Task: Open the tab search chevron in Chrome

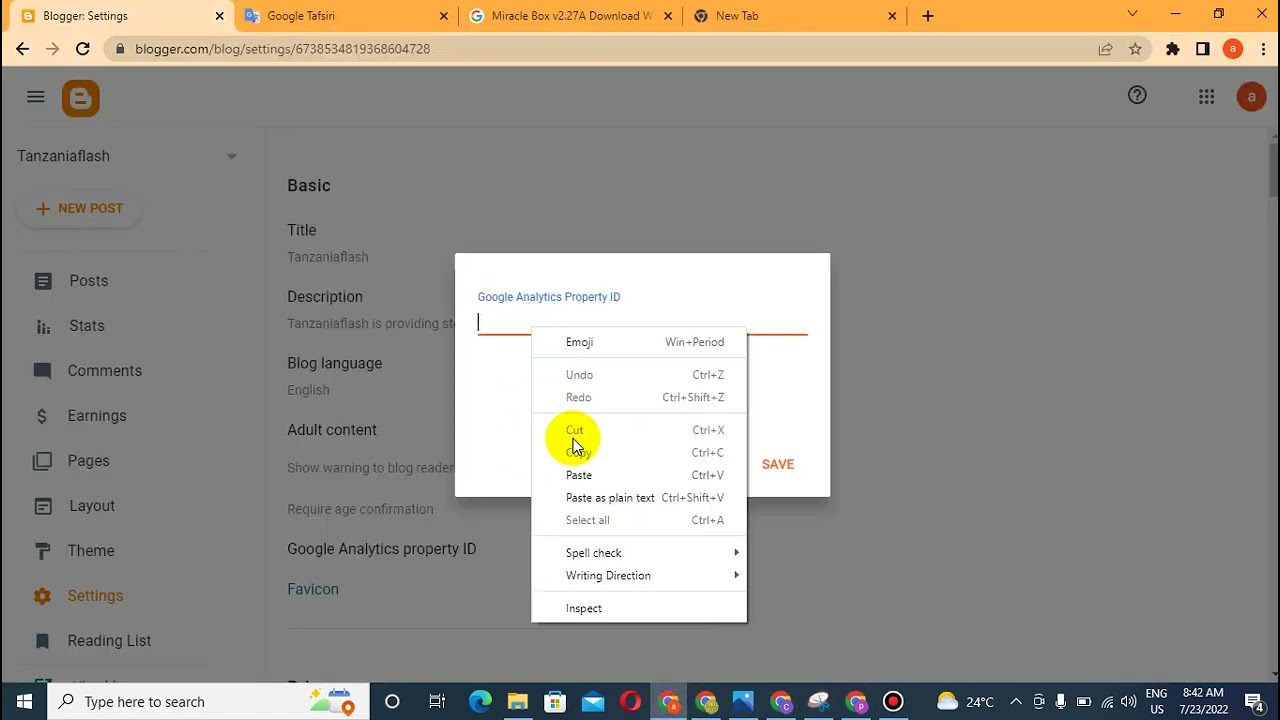Action: click(1132, 14)
